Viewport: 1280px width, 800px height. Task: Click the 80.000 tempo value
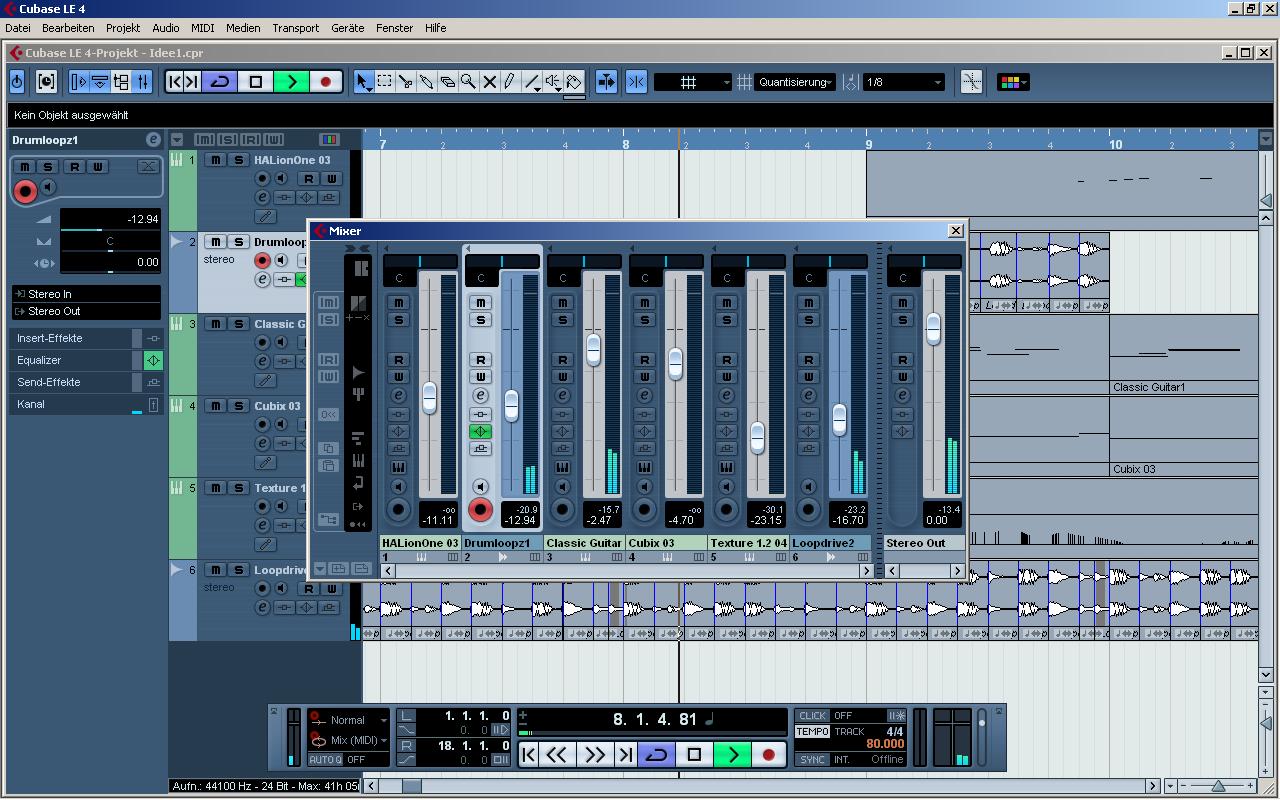point(884,744)
